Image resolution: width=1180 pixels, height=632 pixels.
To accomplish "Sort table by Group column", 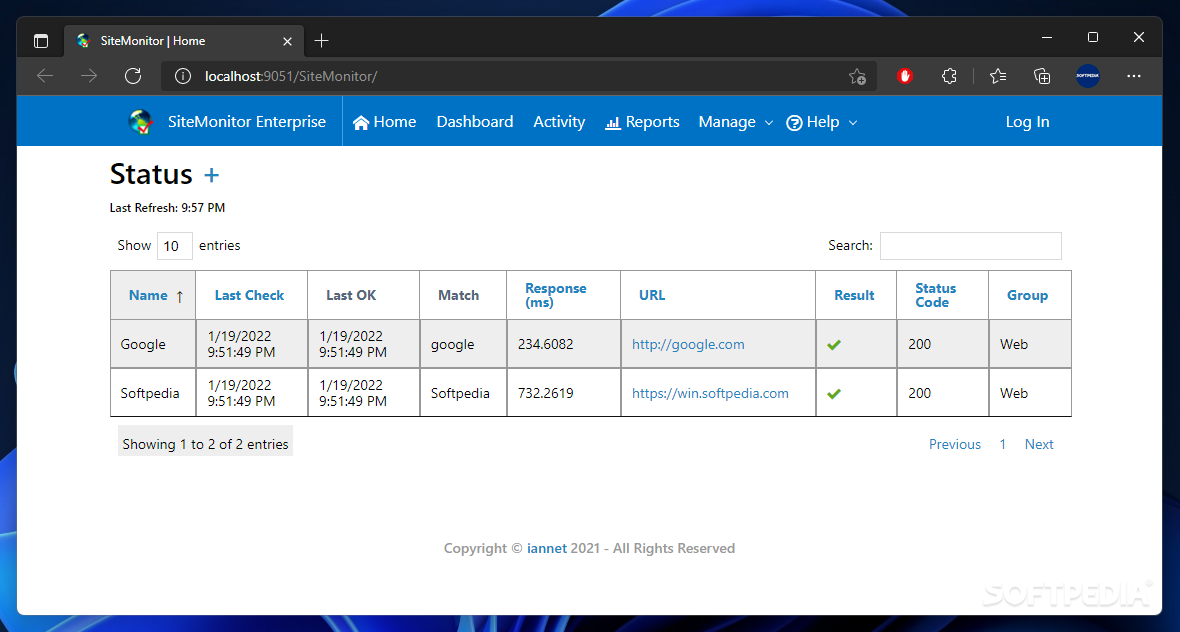I will coord(1027,296).
